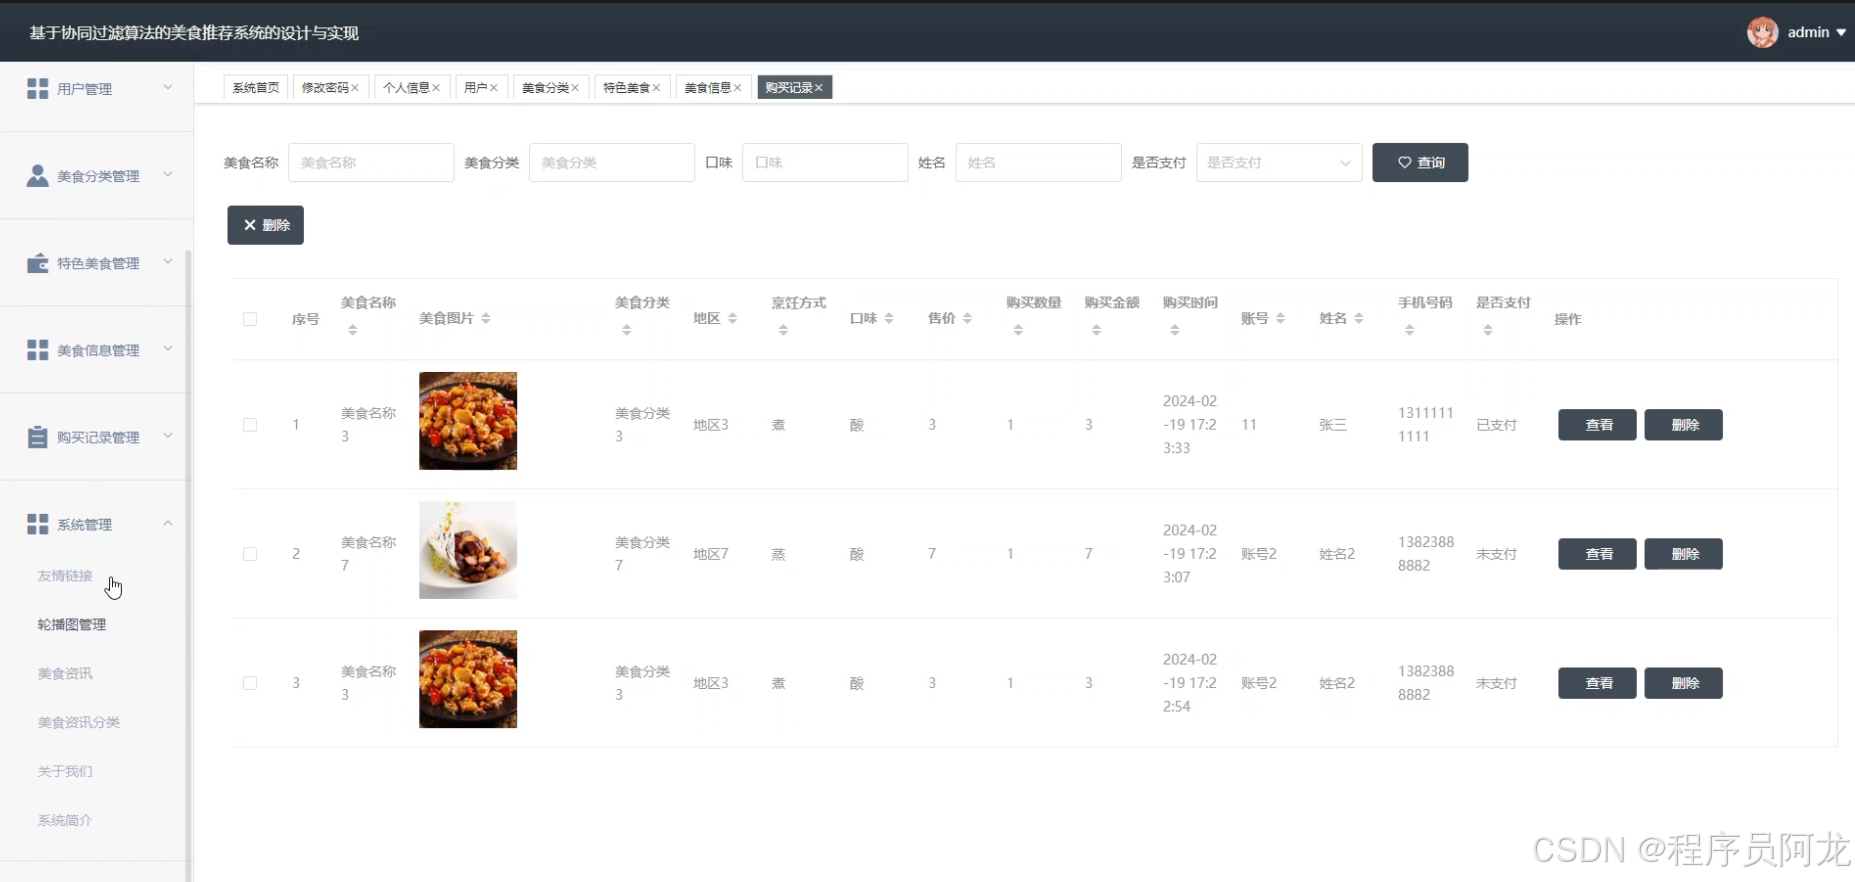The height and width of the screenshot is (882, 1855).
Task: Click the admin avatar picture
Action: click(x=1762, y=32)
